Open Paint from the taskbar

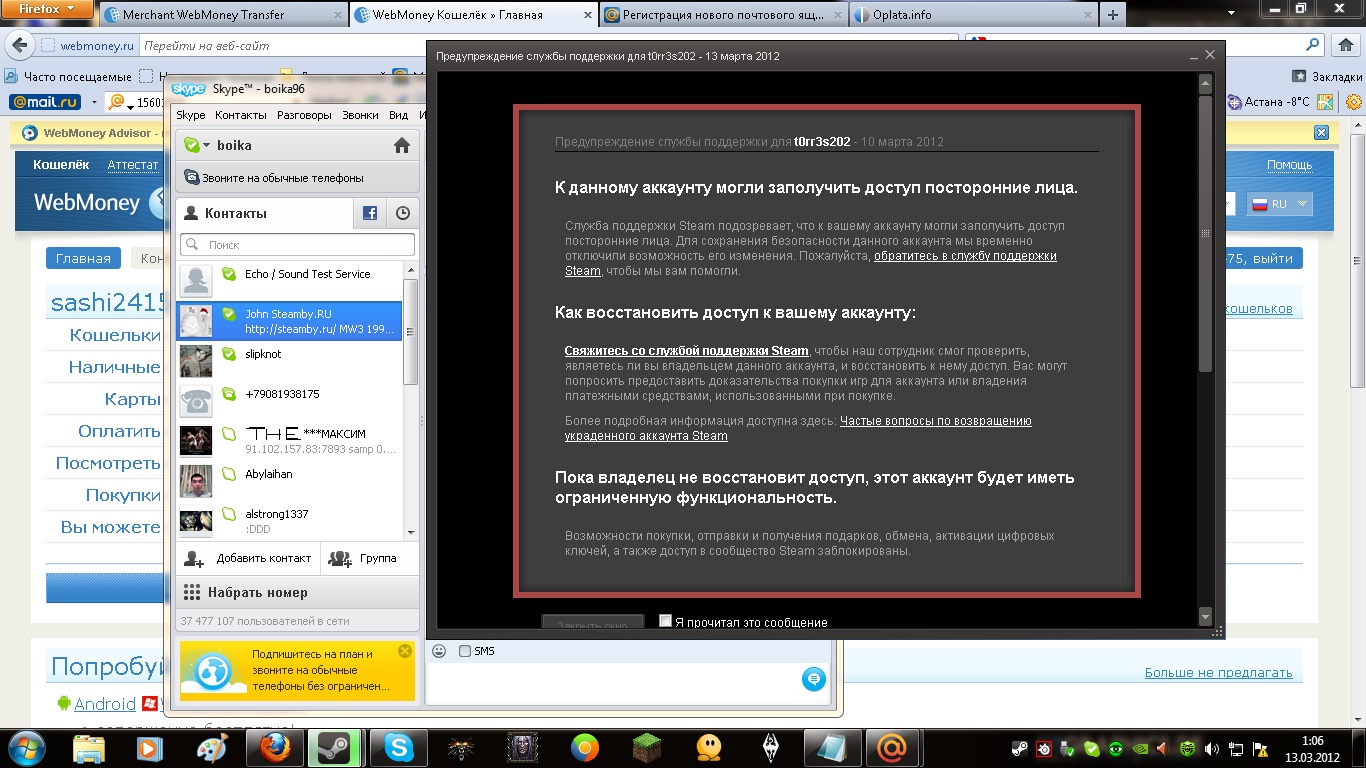tap(213, 748)
